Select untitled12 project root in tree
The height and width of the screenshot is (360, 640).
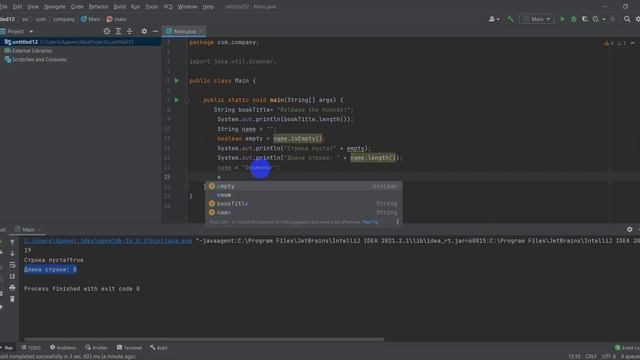(81, 42)
